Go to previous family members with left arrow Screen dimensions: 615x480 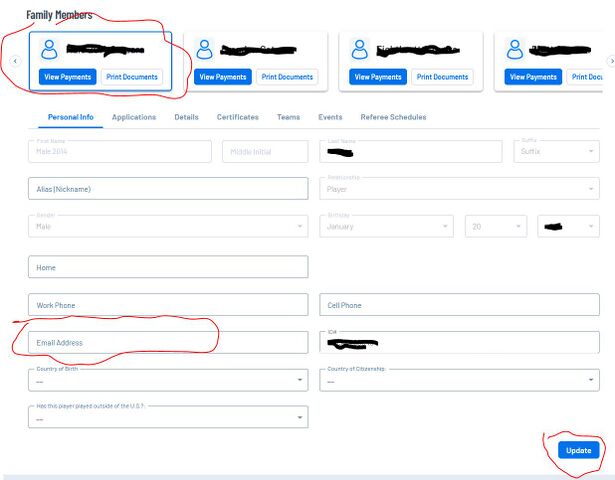15,61
